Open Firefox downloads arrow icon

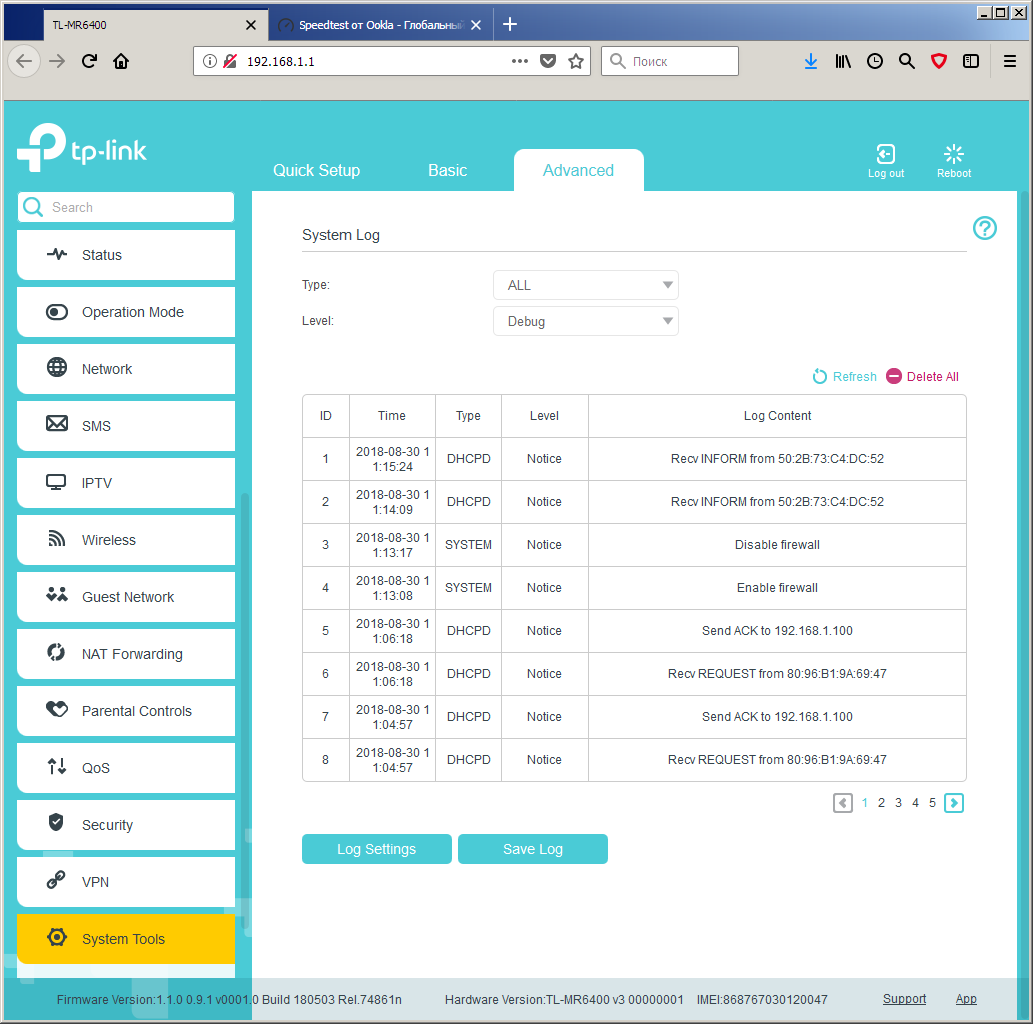coord(810,61)
